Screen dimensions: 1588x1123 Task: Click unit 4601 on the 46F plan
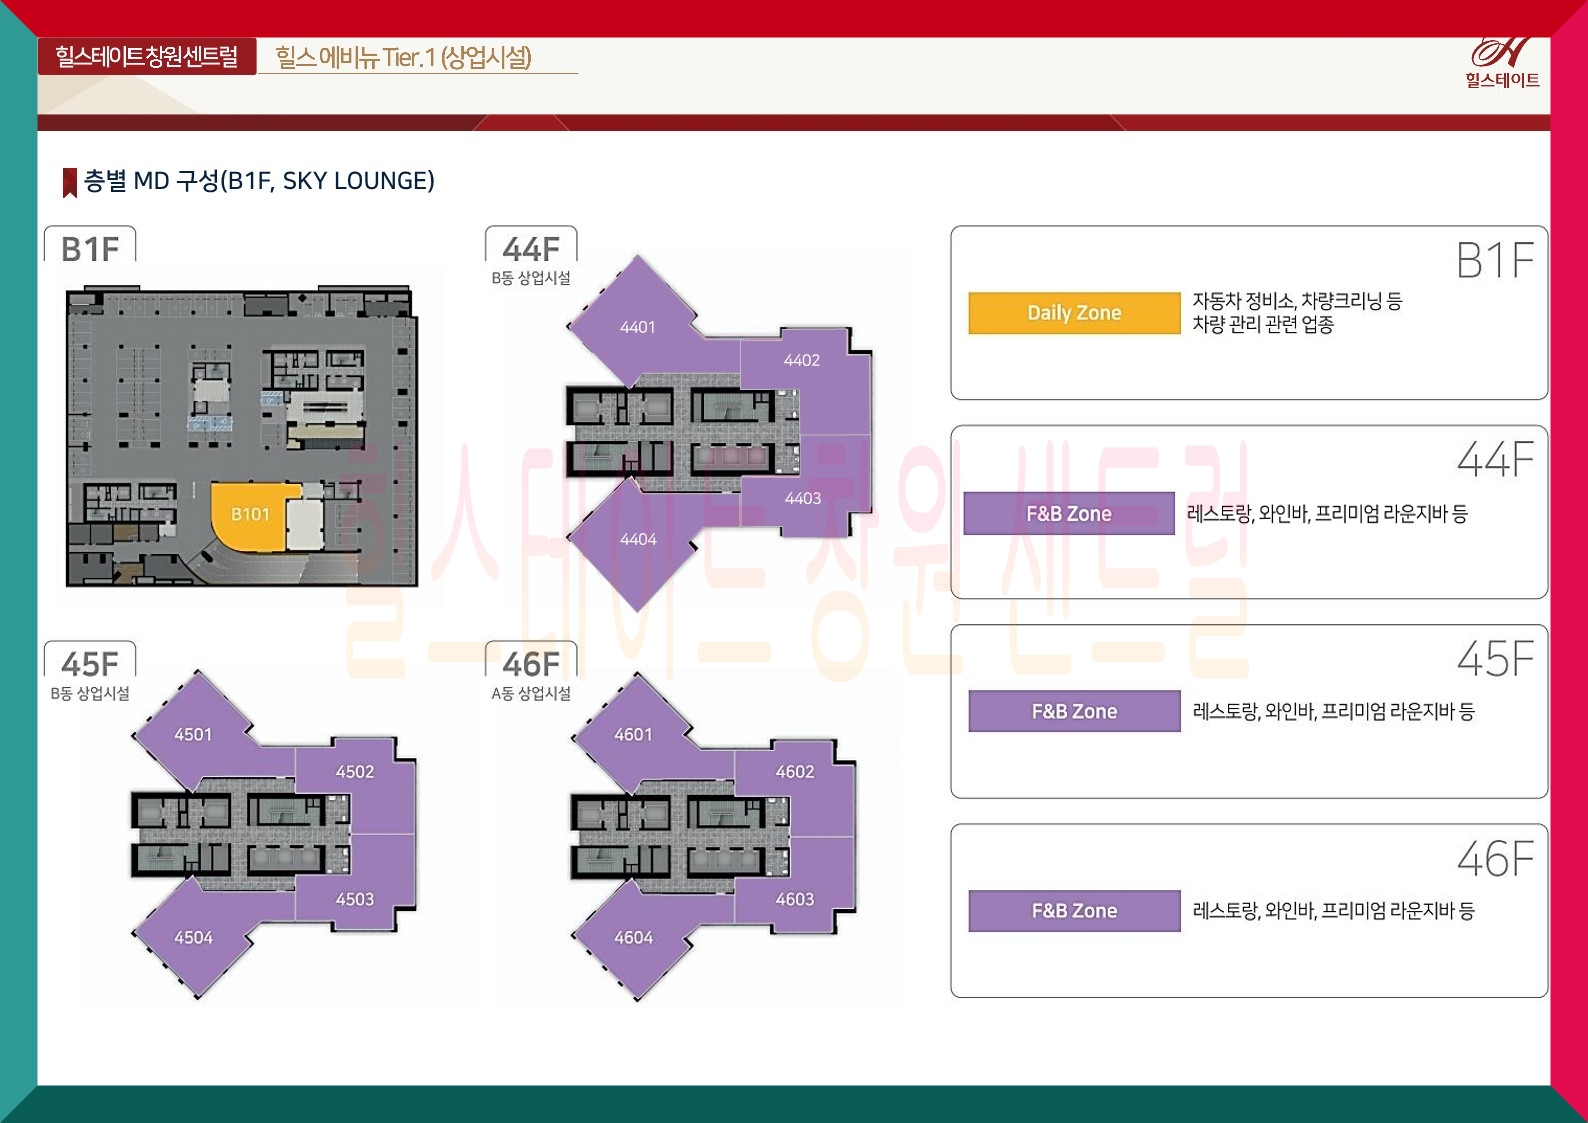pos(633,734)
